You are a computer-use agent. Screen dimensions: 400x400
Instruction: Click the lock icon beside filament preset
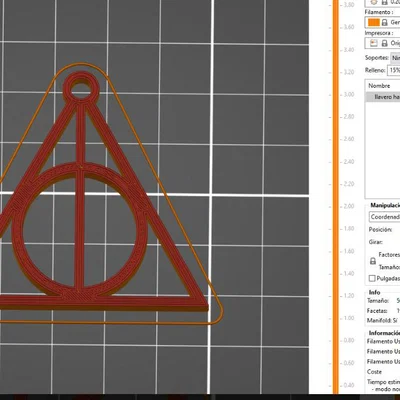click(x=385, y=22)
